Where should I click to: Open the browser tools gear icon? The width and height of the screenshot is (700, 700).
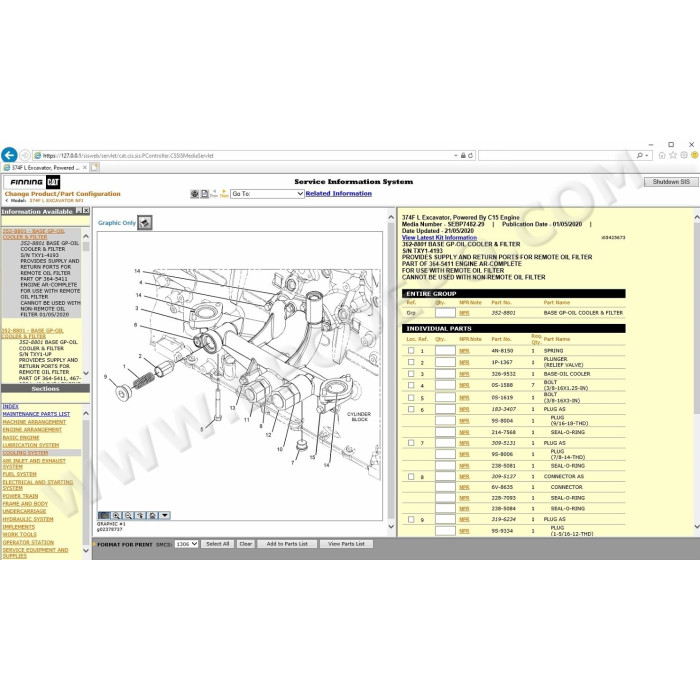pos(683,155)
